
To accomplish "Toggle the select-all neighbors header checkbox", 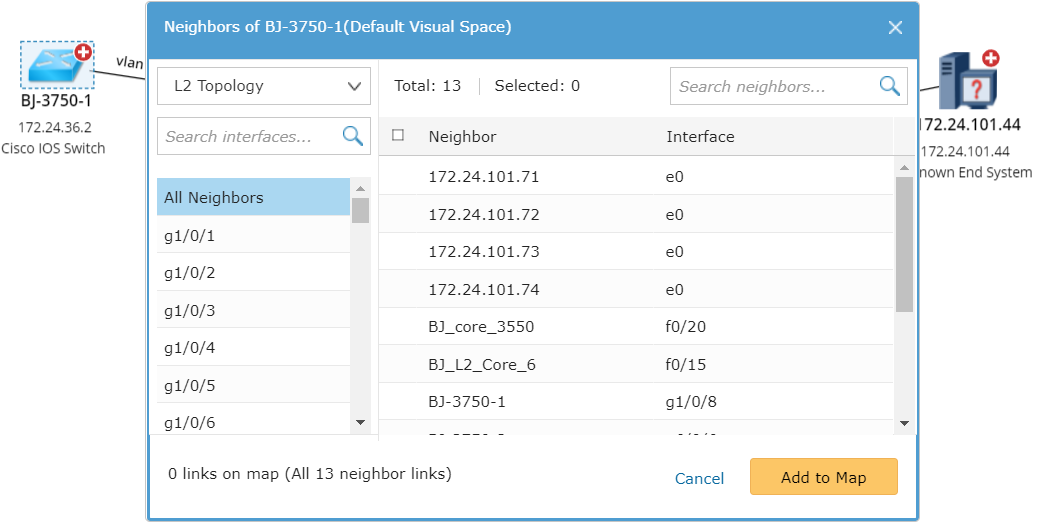I will pyautogui.click(x=398, y=136).
